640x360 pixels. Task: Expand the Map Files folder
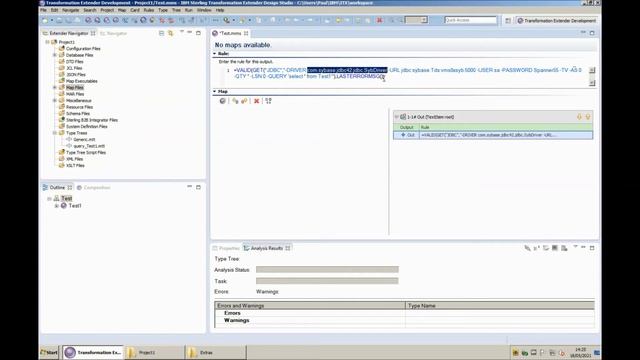[x=55, y=87]
